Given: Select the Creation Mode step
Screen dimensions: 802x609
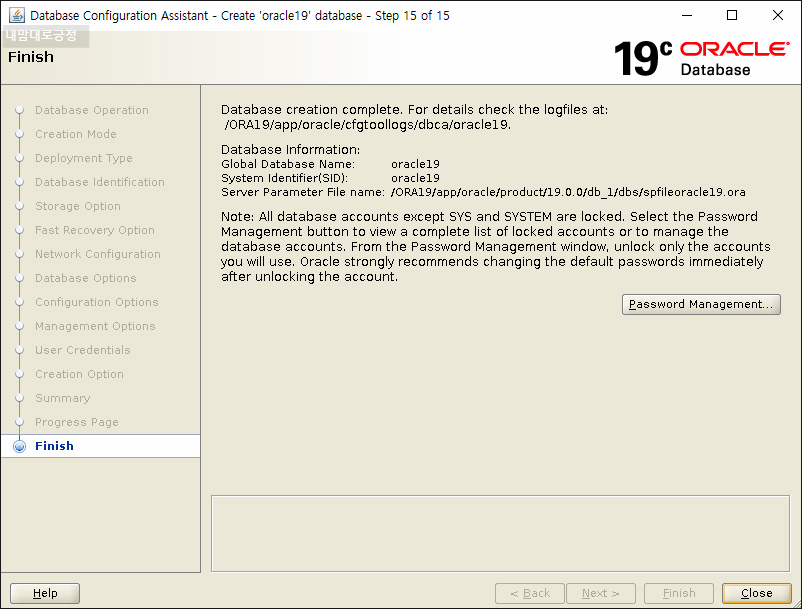Looking at the screenshot, I should point(76,133).
